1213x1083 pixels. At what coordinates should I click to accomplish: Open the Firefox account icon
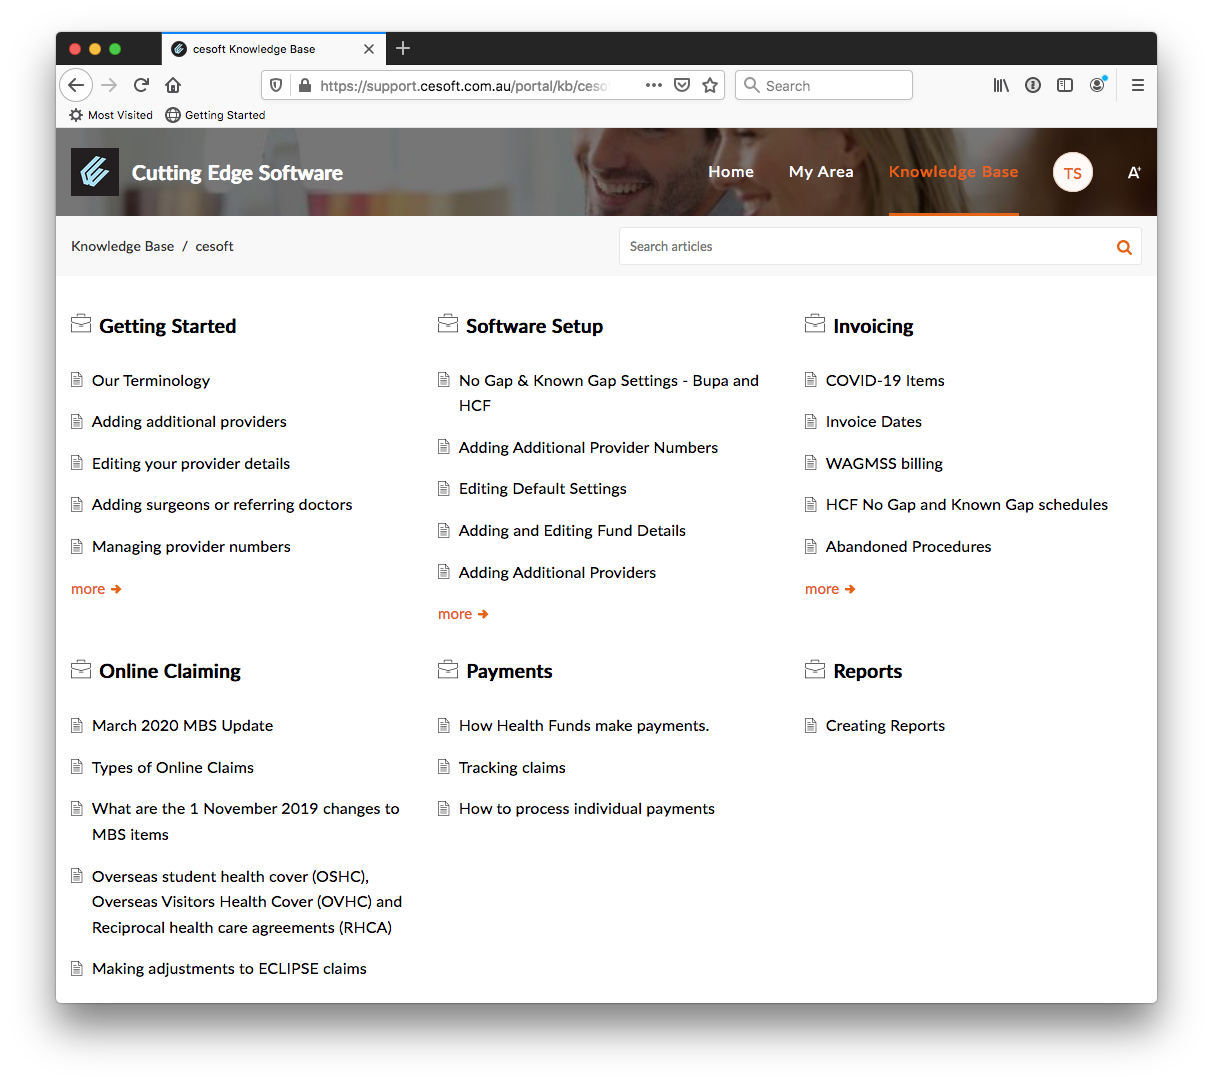(1097, 85)
